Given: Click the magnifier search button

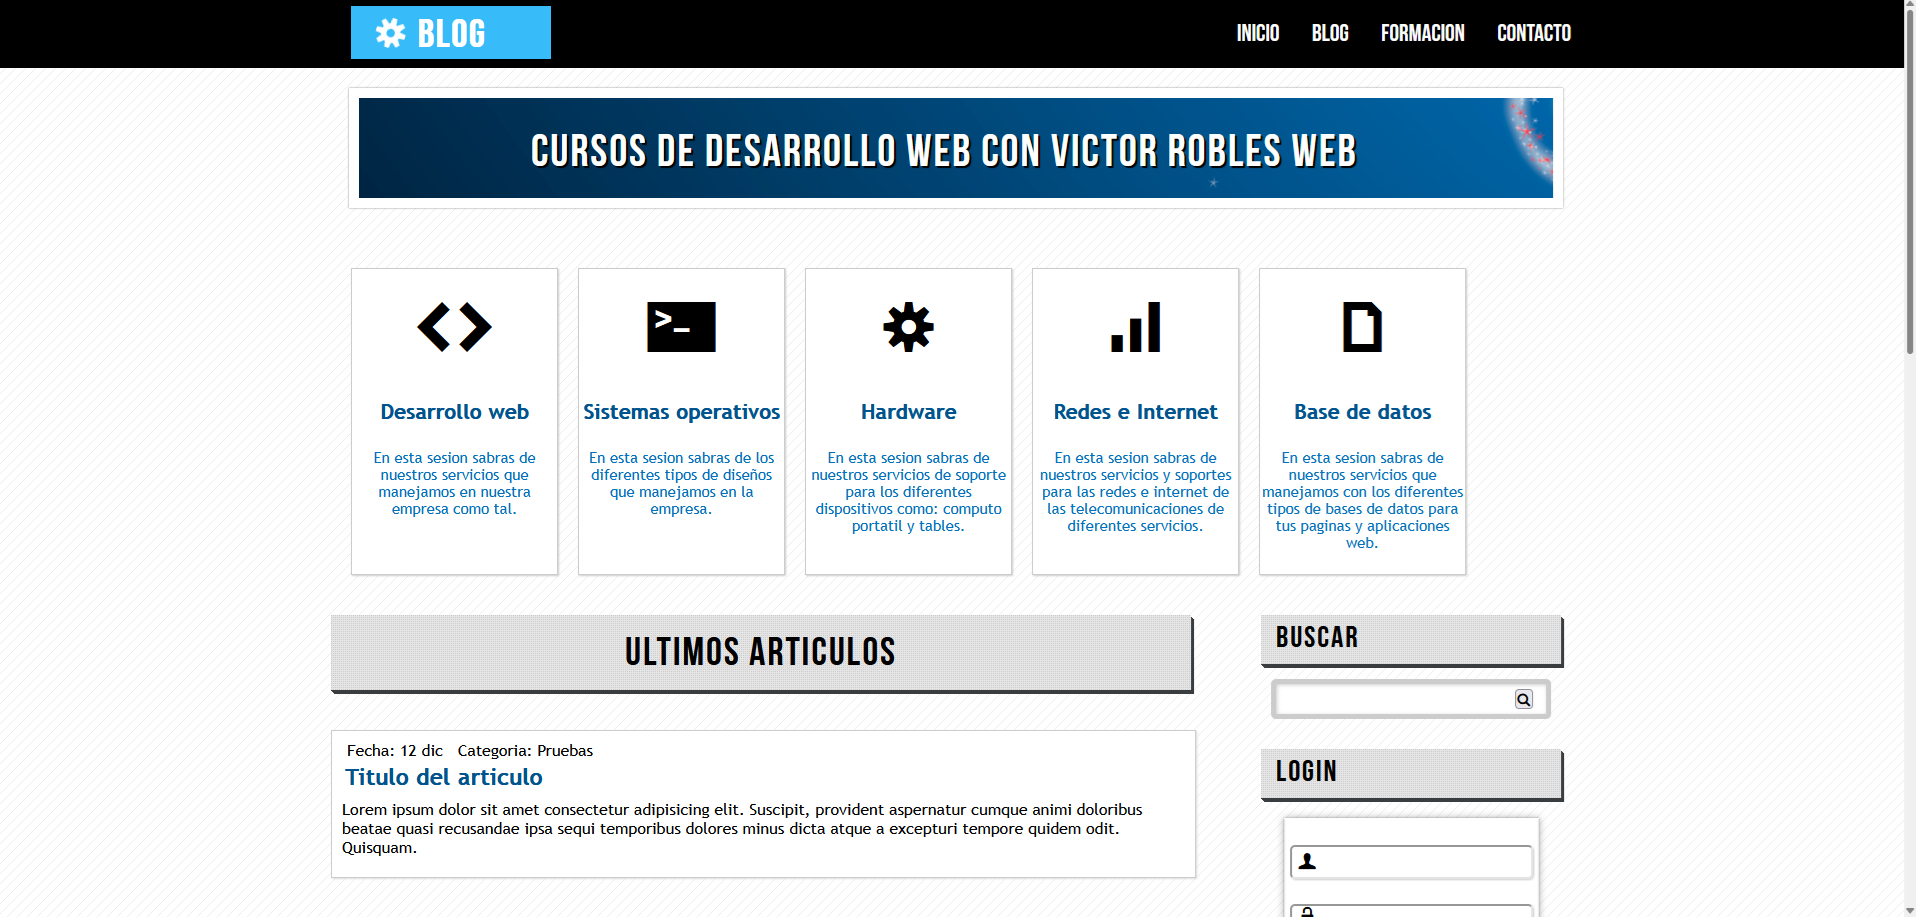Looking at the screenshot, I should [x=1523, y=699].
